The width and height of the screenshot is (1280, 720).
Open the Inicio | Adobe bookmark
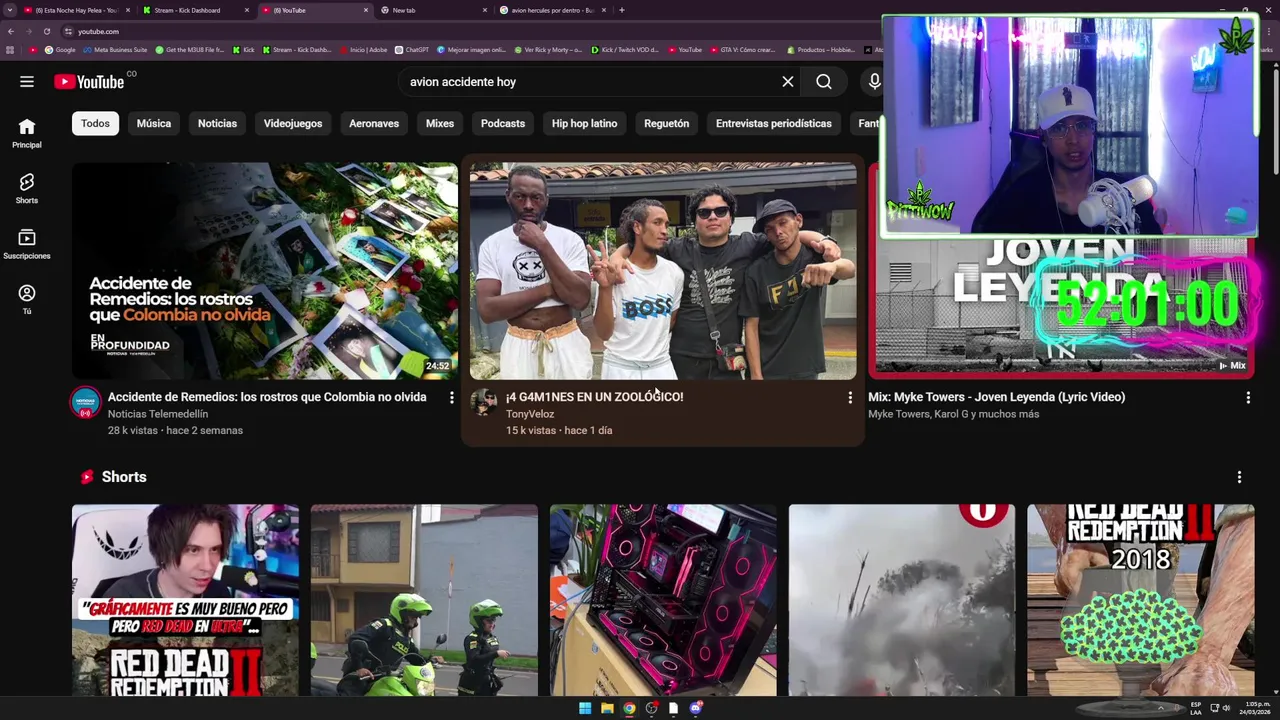pyautogui.click(x=364, y=49)
